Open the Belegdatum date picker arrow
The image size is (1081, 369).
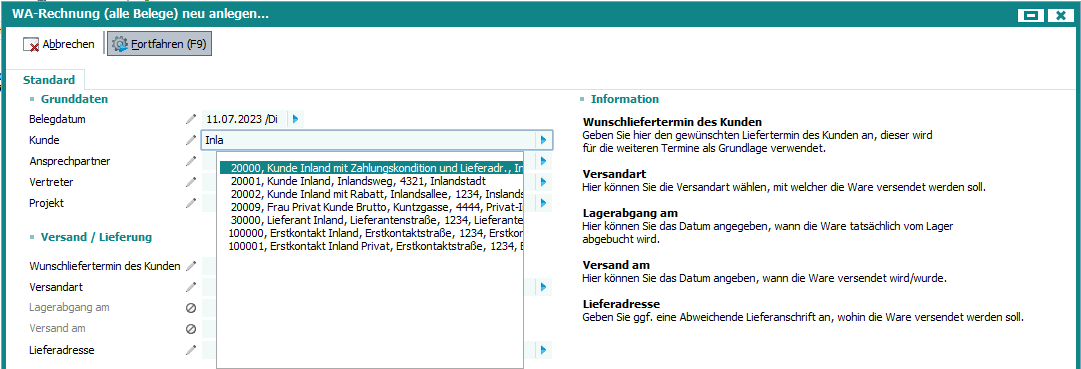point(295,119)
